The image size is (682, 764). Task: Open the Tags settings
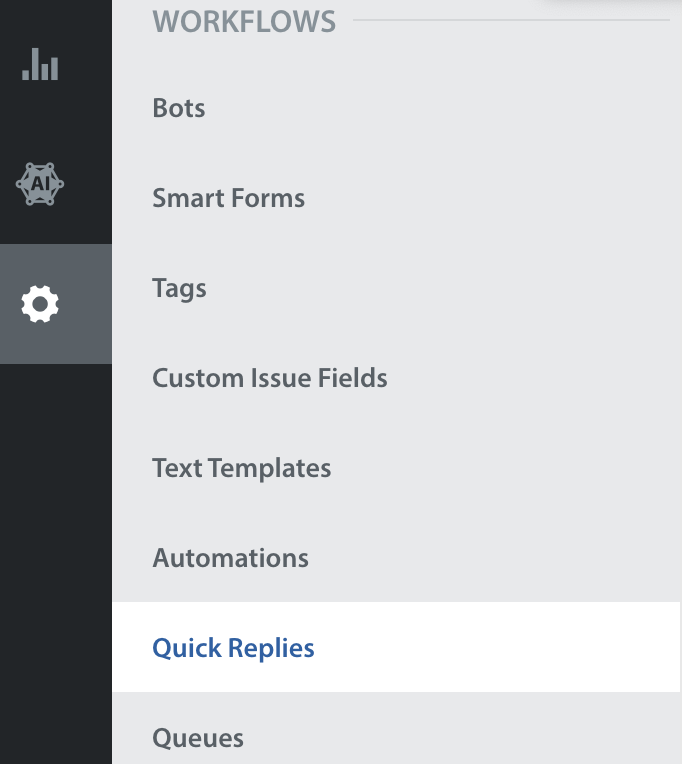click(x=179, y=288)
